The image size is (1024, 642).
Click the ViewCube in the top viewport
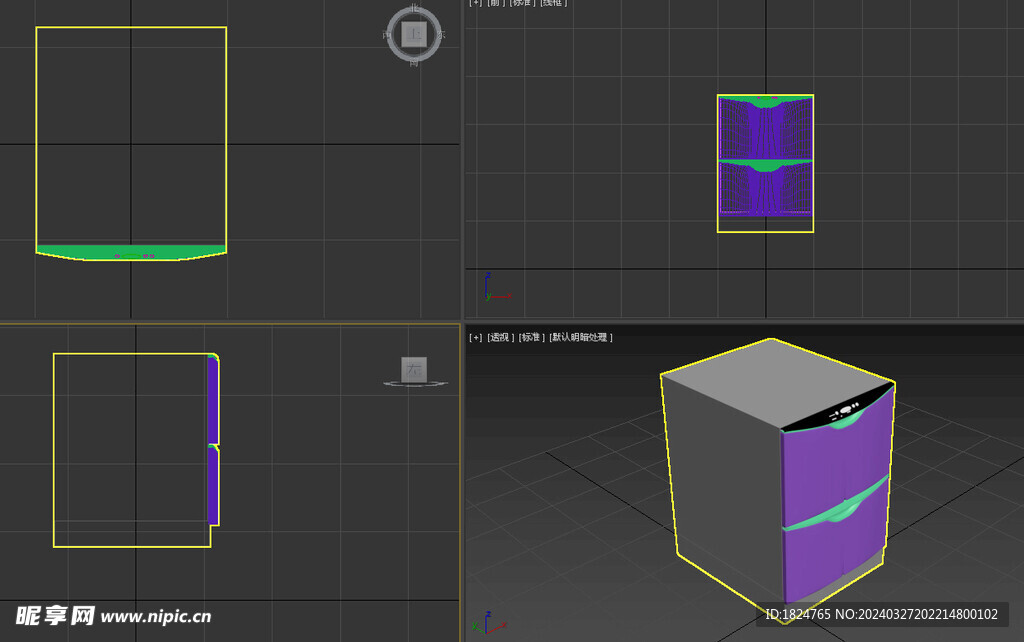pyautogui.click(x=414, y=35)
